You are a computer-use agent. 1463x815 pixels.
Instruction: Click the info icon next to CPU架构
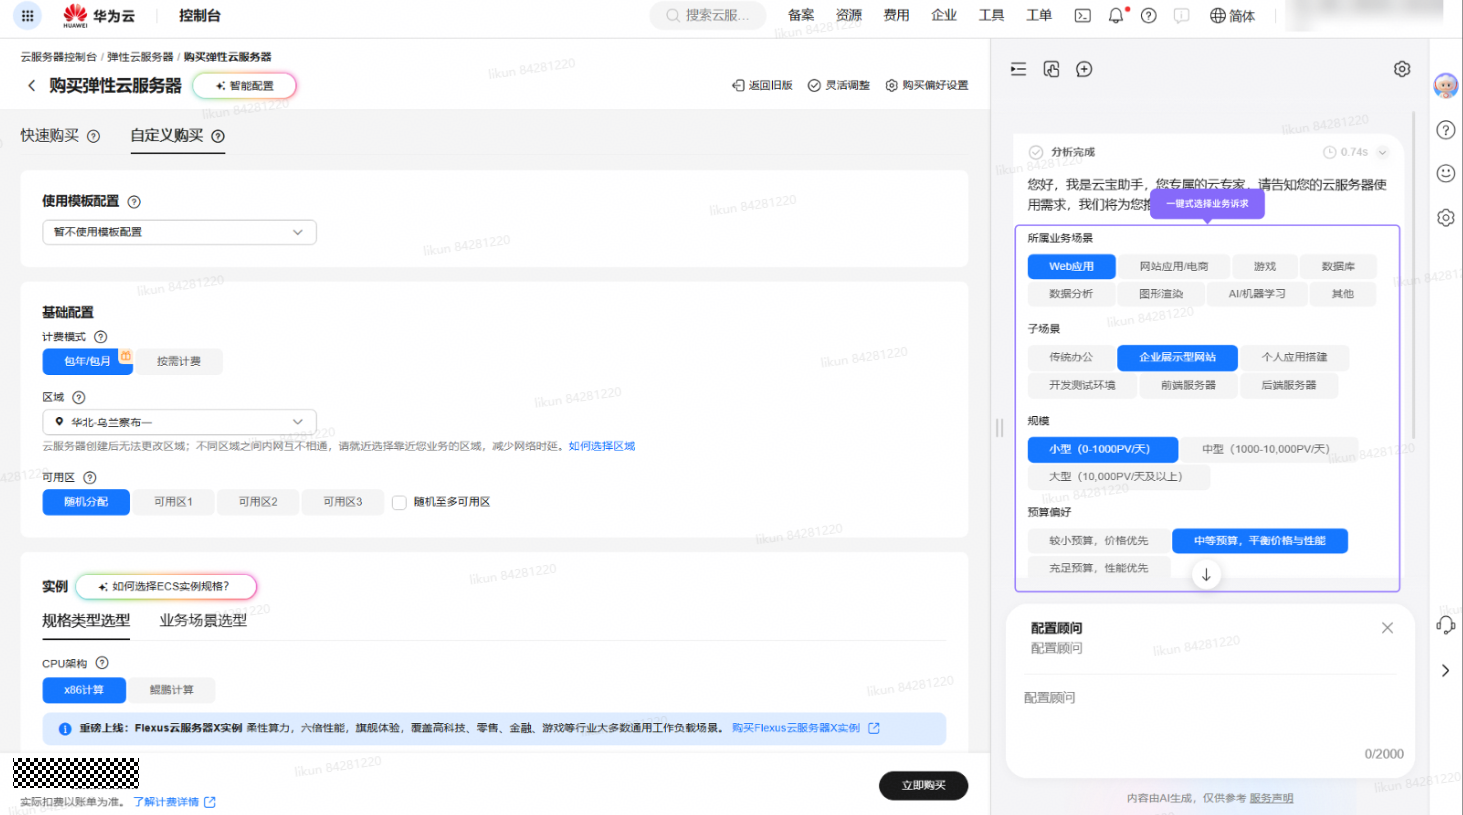tap(102, 663)
